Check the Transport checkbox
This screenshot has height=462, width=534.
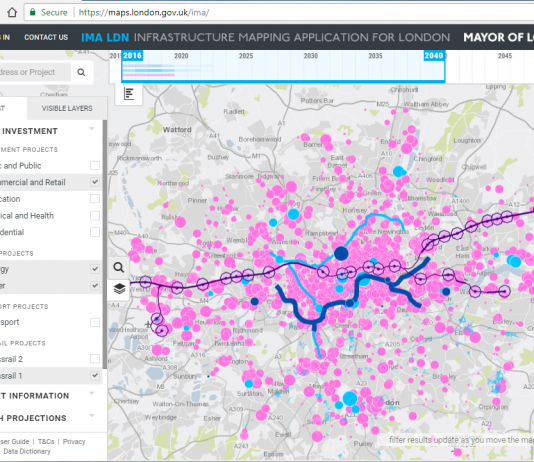pyautogui.click(x=95, y=322)
